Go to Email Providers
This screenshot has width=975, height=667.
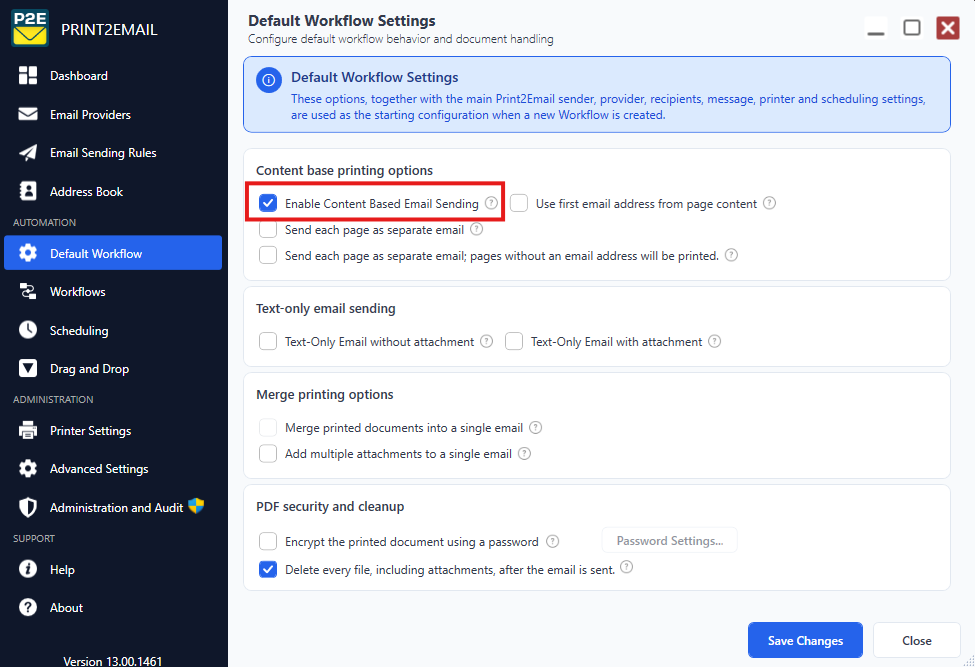(113, 114)
